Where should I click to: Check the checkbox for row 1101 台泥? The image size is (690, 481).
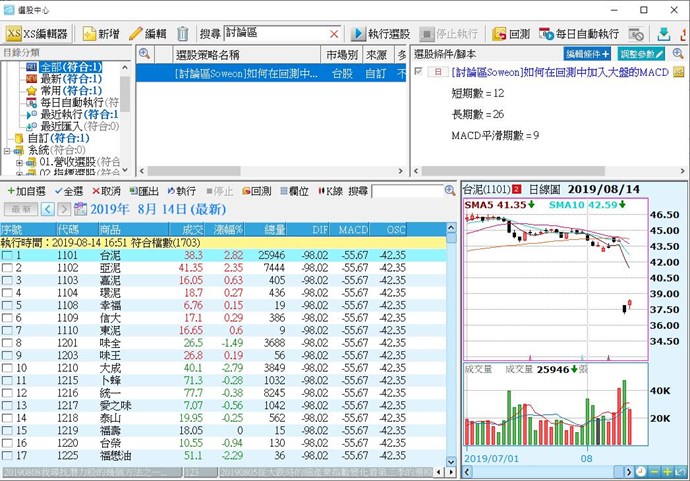[6, 256]
